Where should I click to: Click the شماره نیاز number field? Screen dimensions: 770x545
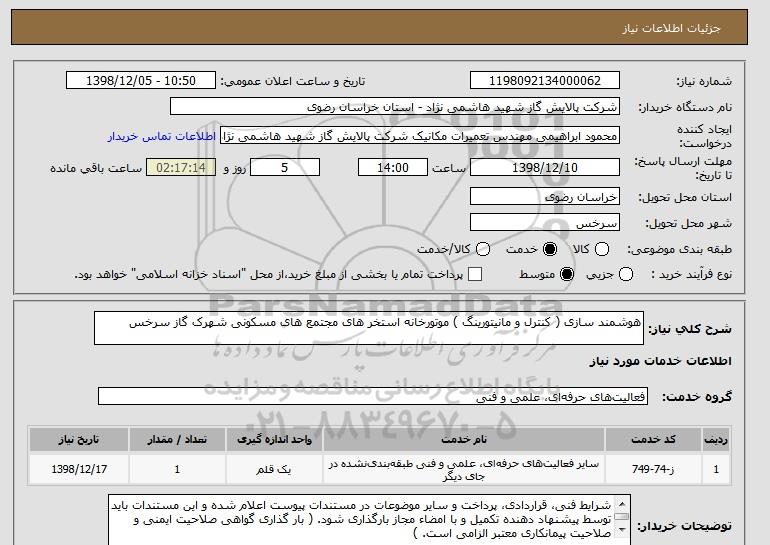pyautogui.click(x=545, y=81)
